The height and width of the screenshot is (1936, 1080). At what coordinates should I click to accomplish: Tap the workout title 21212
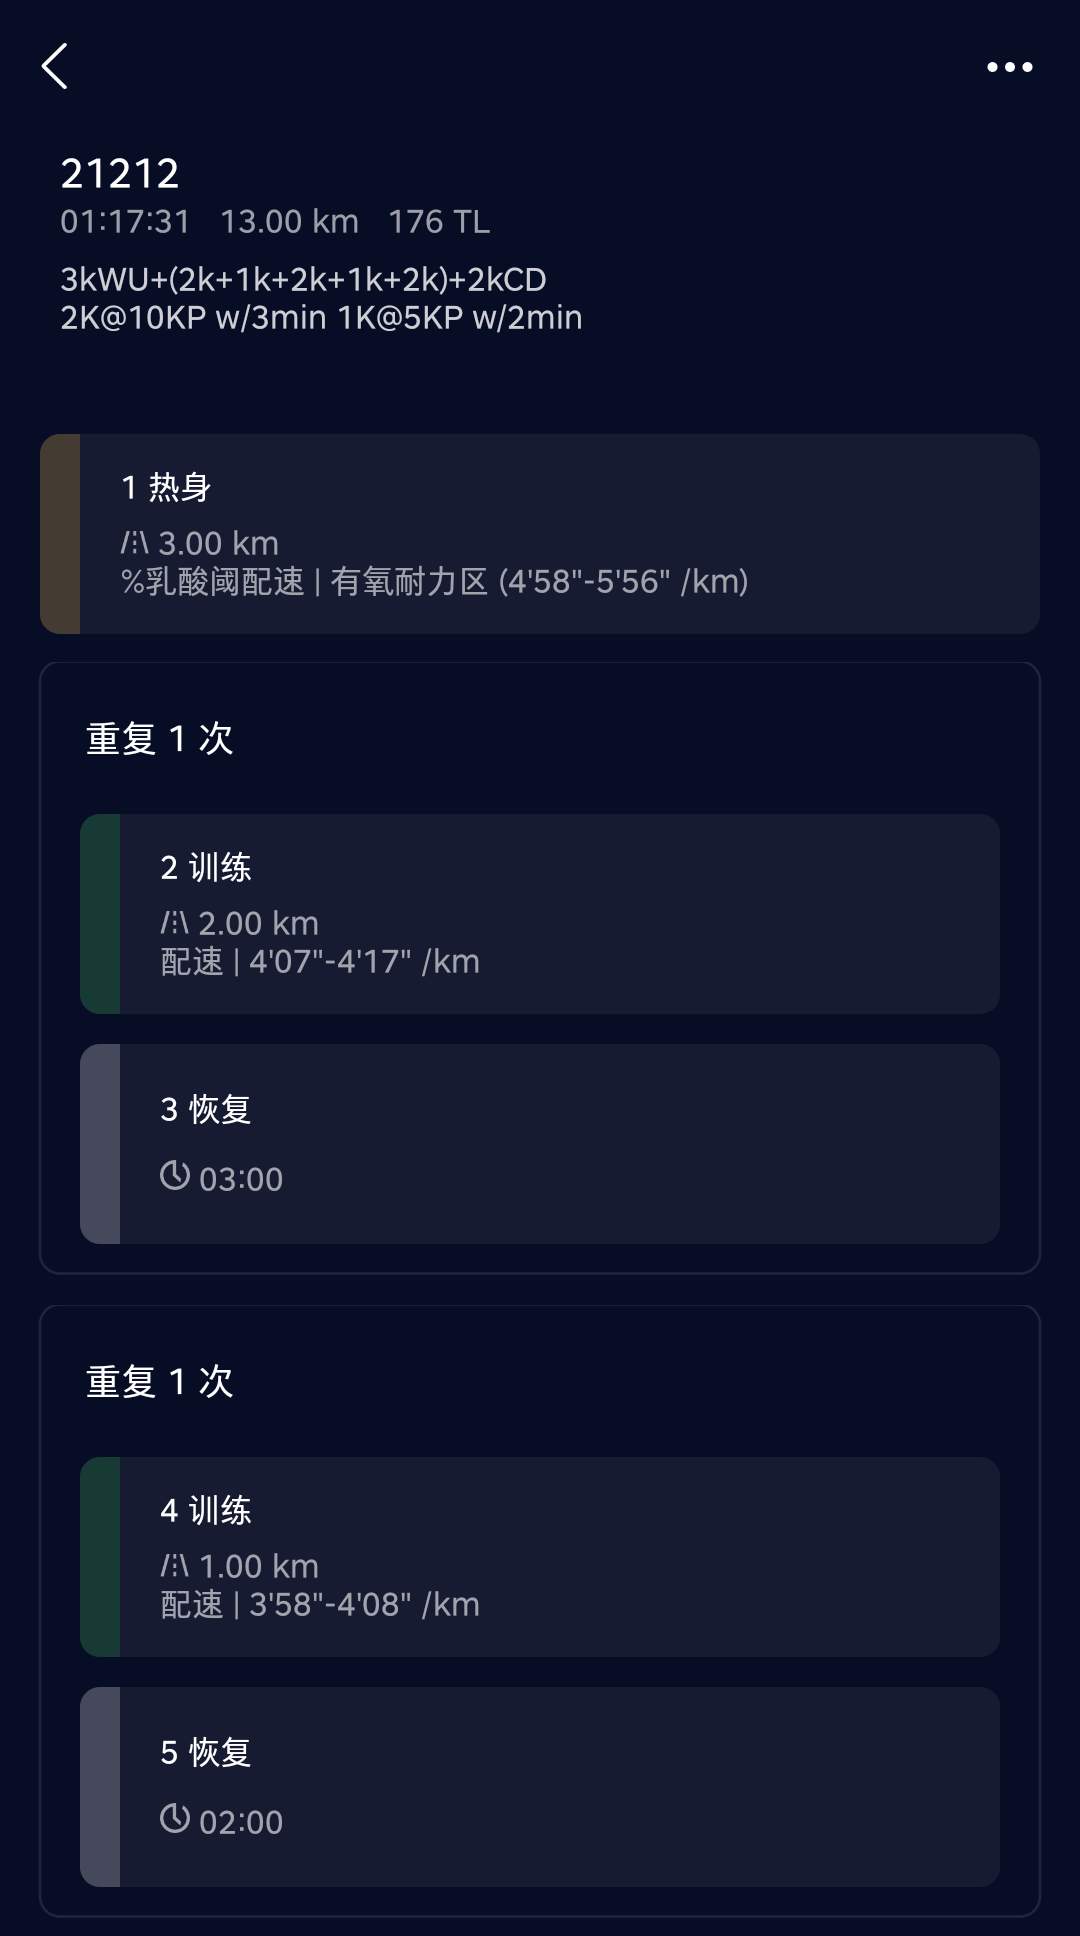120,174
